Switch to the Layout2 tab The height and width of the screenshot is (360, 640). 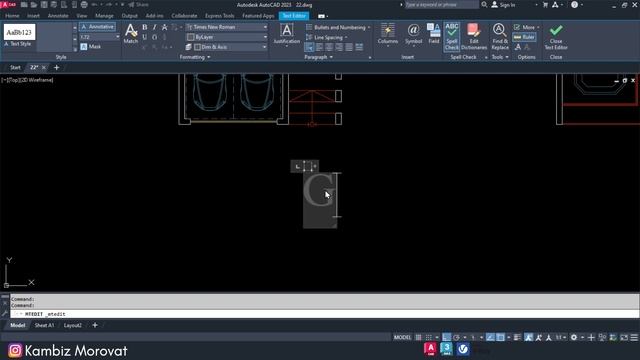click(x=73, y=325)
